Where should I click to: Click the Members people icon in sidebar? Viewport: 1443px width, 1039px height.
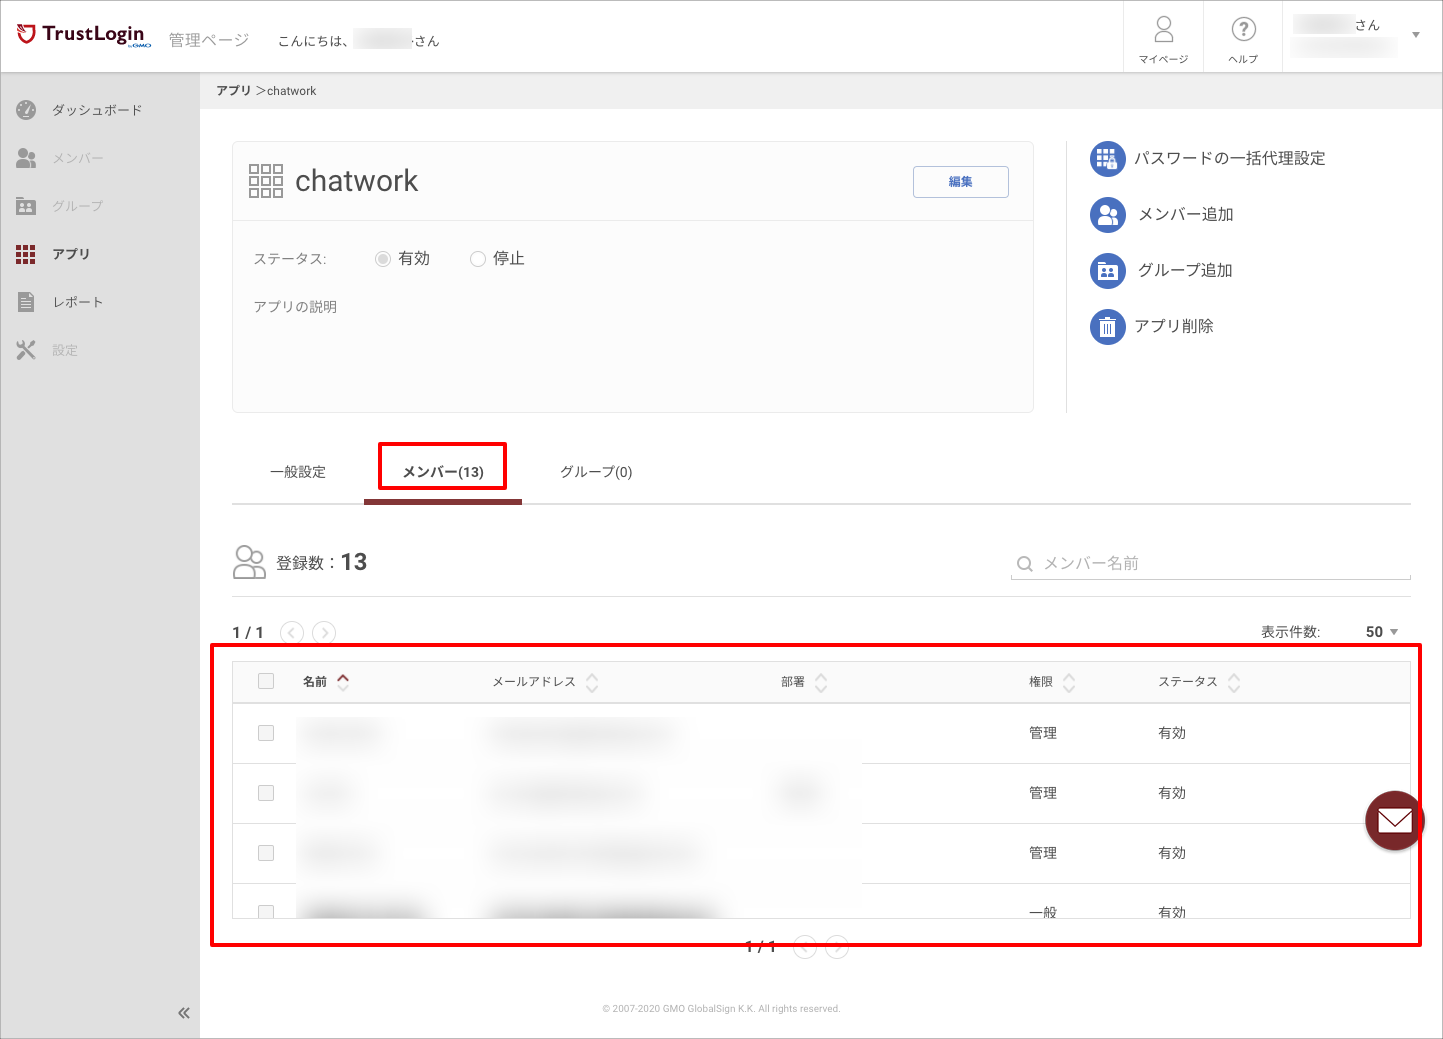[26, 158]
